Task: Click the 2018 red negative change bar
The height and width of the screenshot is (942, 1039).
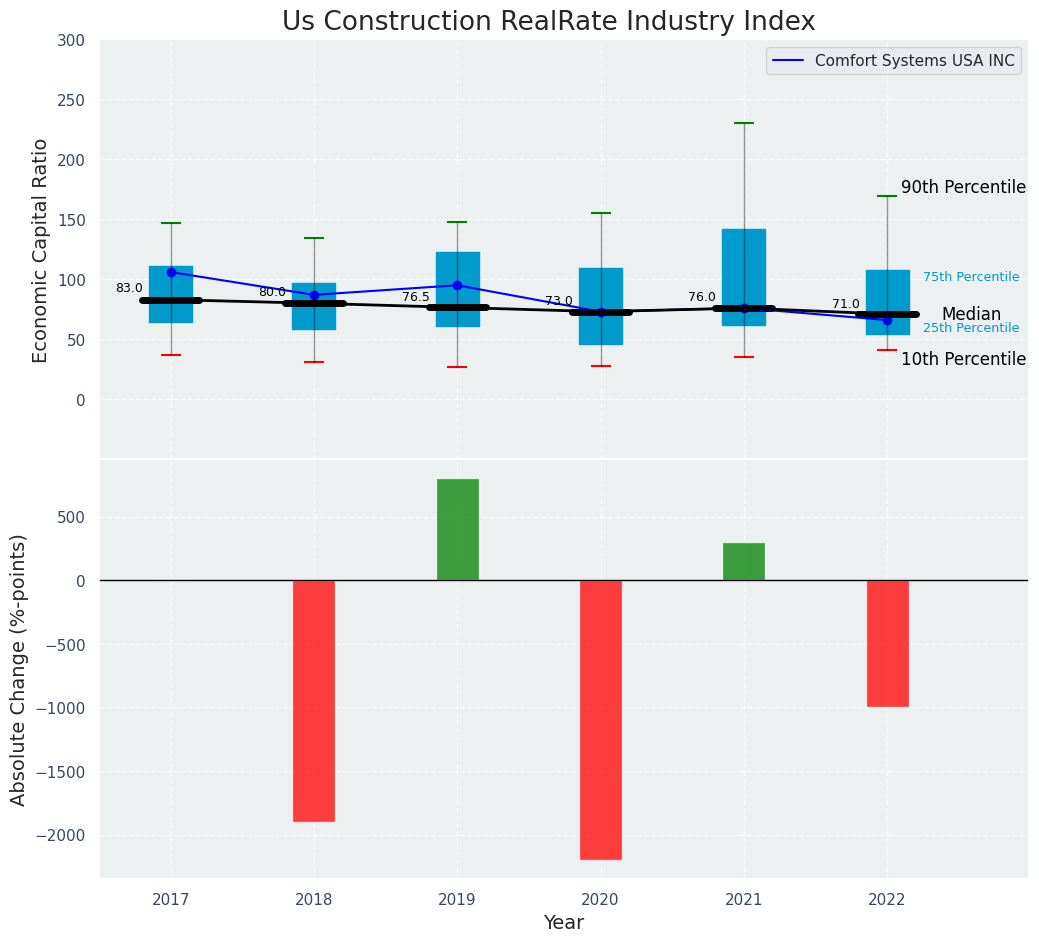Action: click(314, 702)
